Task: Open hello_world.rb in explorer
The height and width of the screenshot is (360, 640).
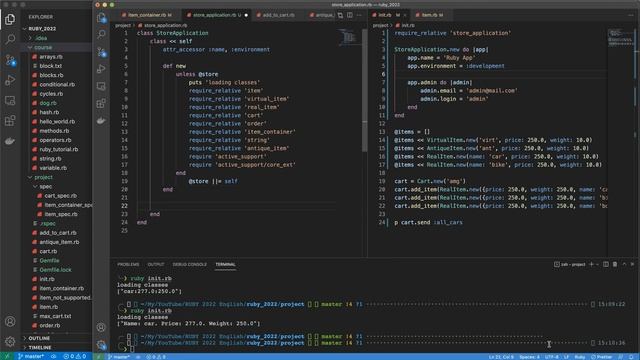Action: point(57,122)
